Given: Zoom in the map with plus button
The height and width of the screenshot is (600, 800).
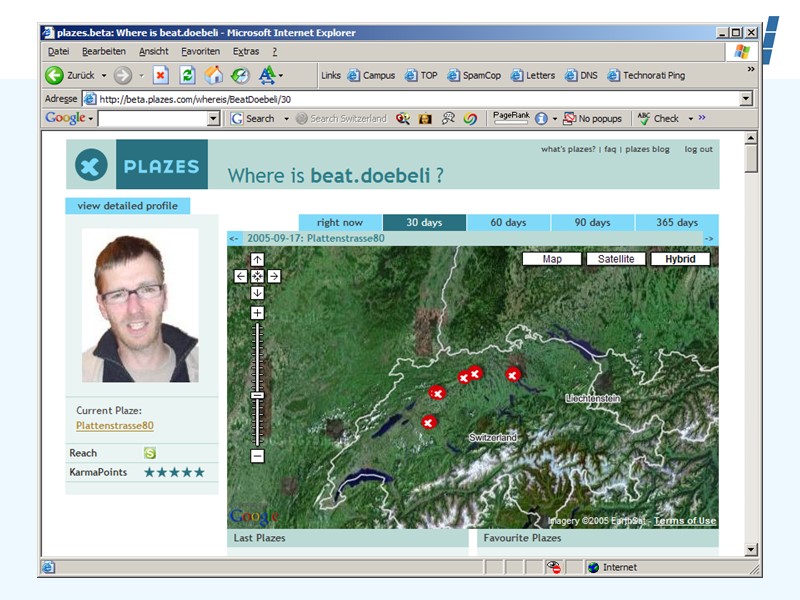Looking at the screenshot, I should (257, 313).
